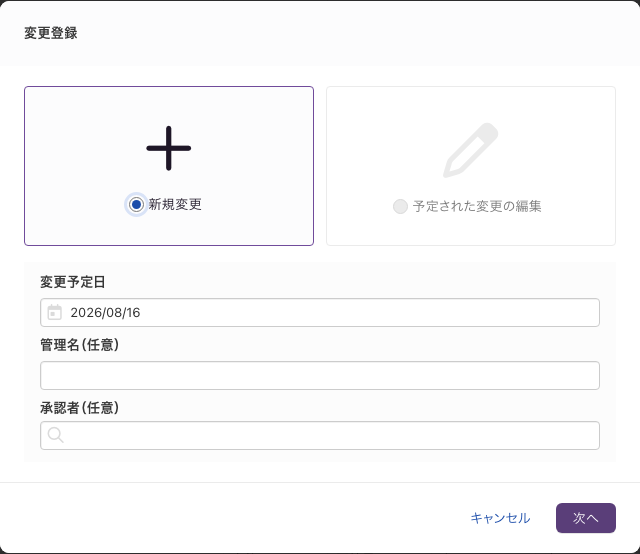Click the 承認者(任意) label
Viewport: 640px width, 554px height.
tap(80, 408)
